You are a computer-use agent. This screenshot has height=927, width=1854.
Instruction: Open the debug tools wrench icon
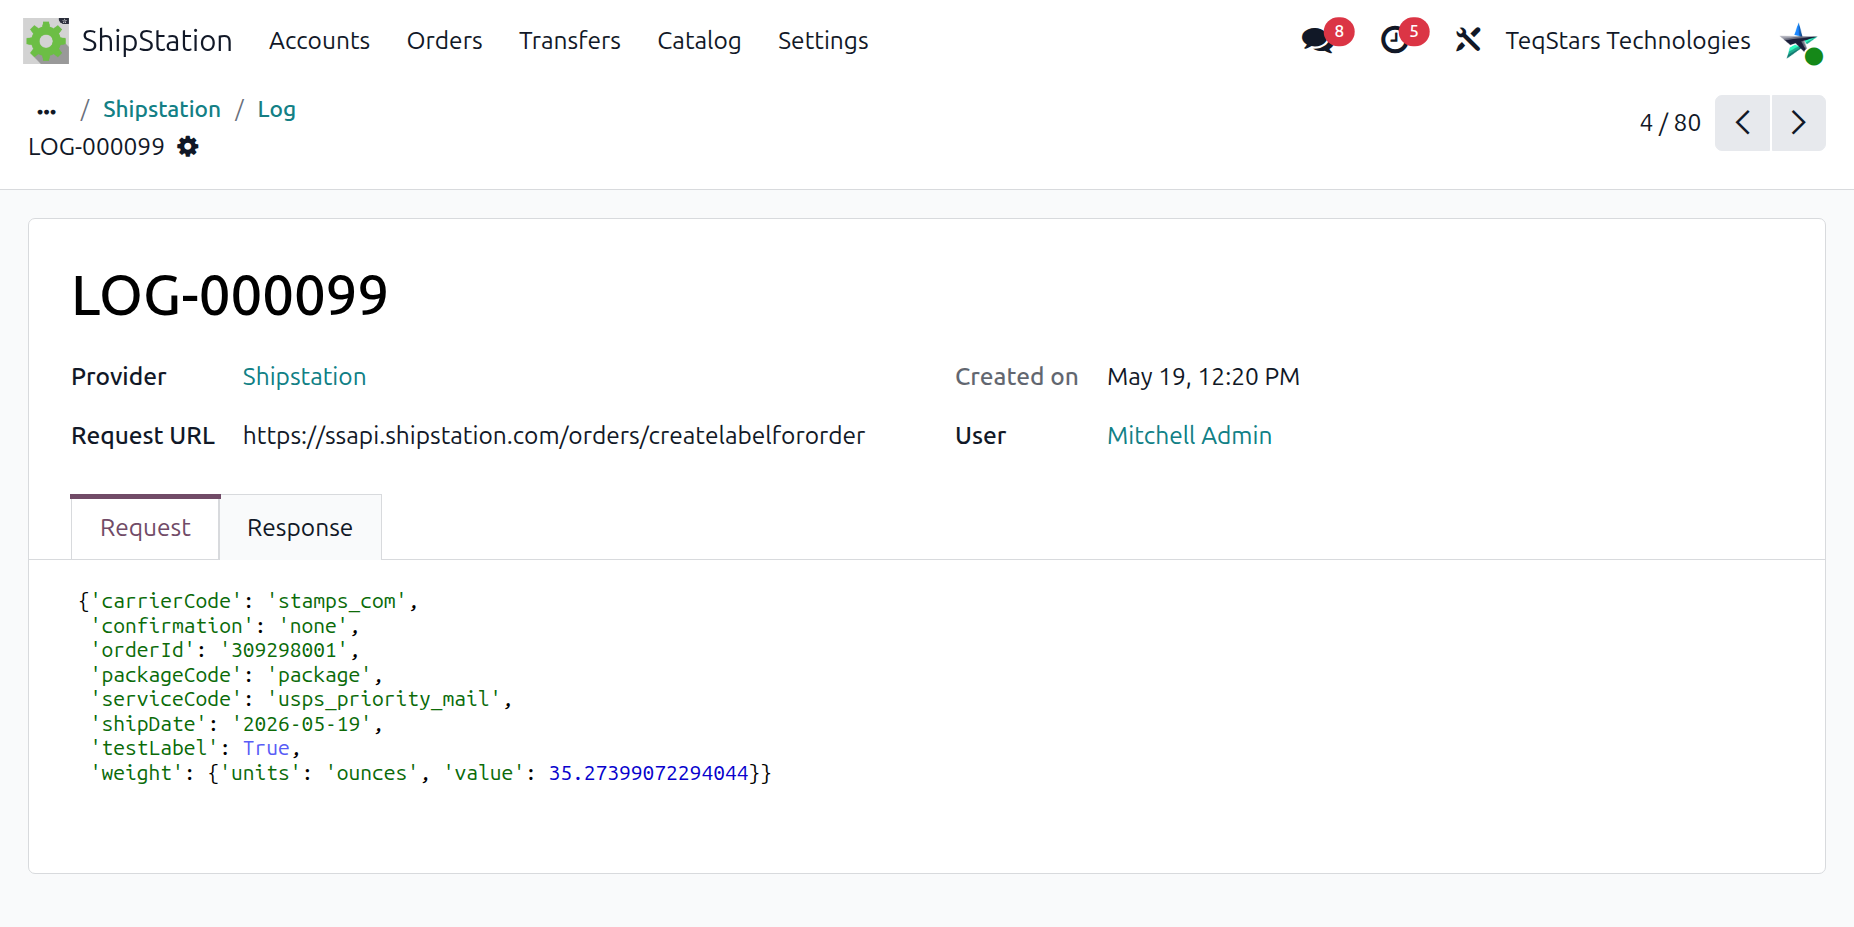click(x=1467, y=40)
